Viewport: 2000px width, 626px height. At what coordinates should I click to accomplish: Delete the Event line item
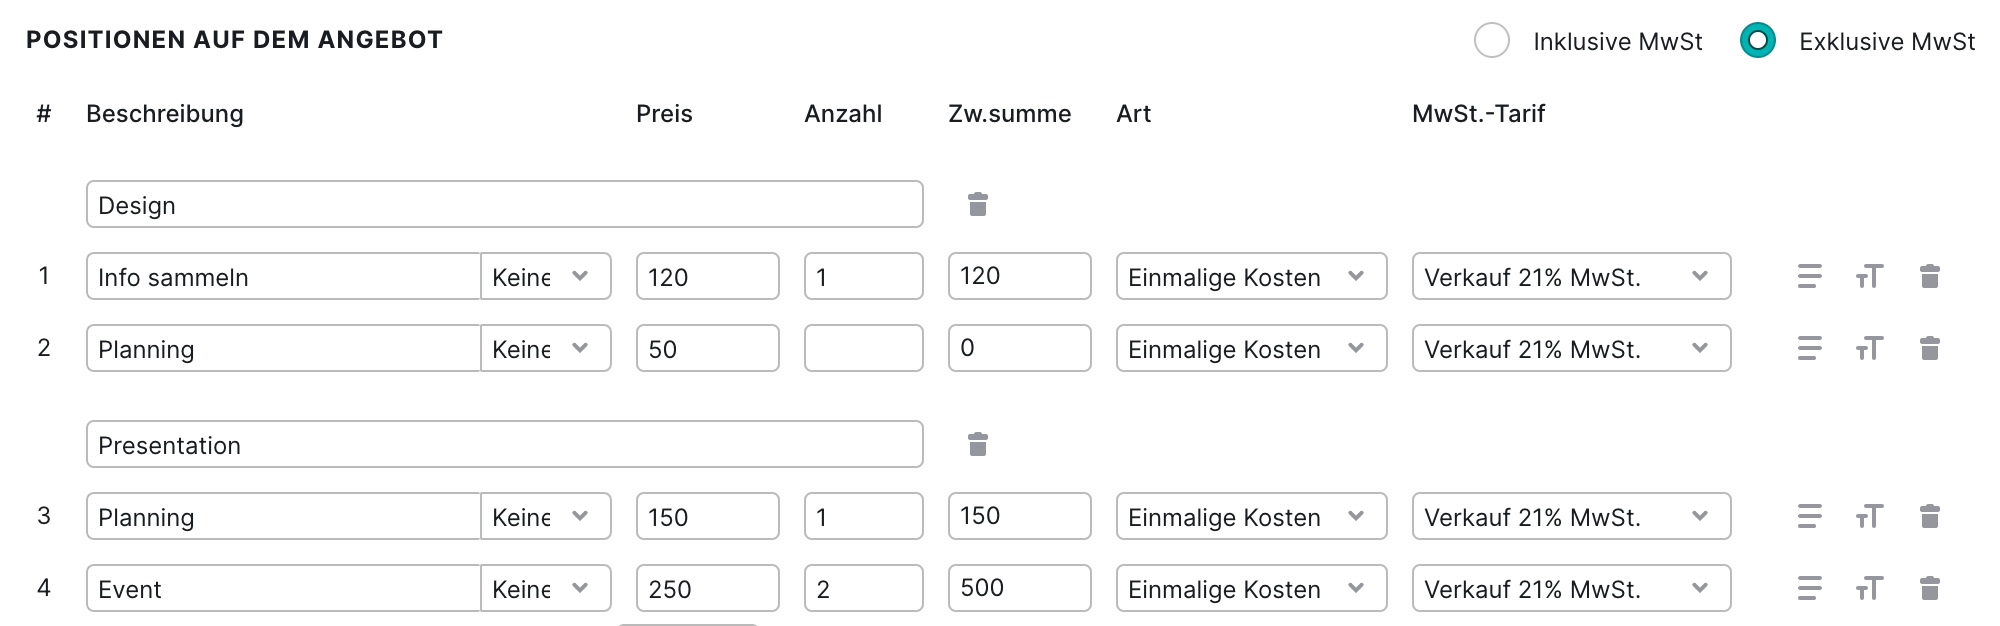[1930, 588]
